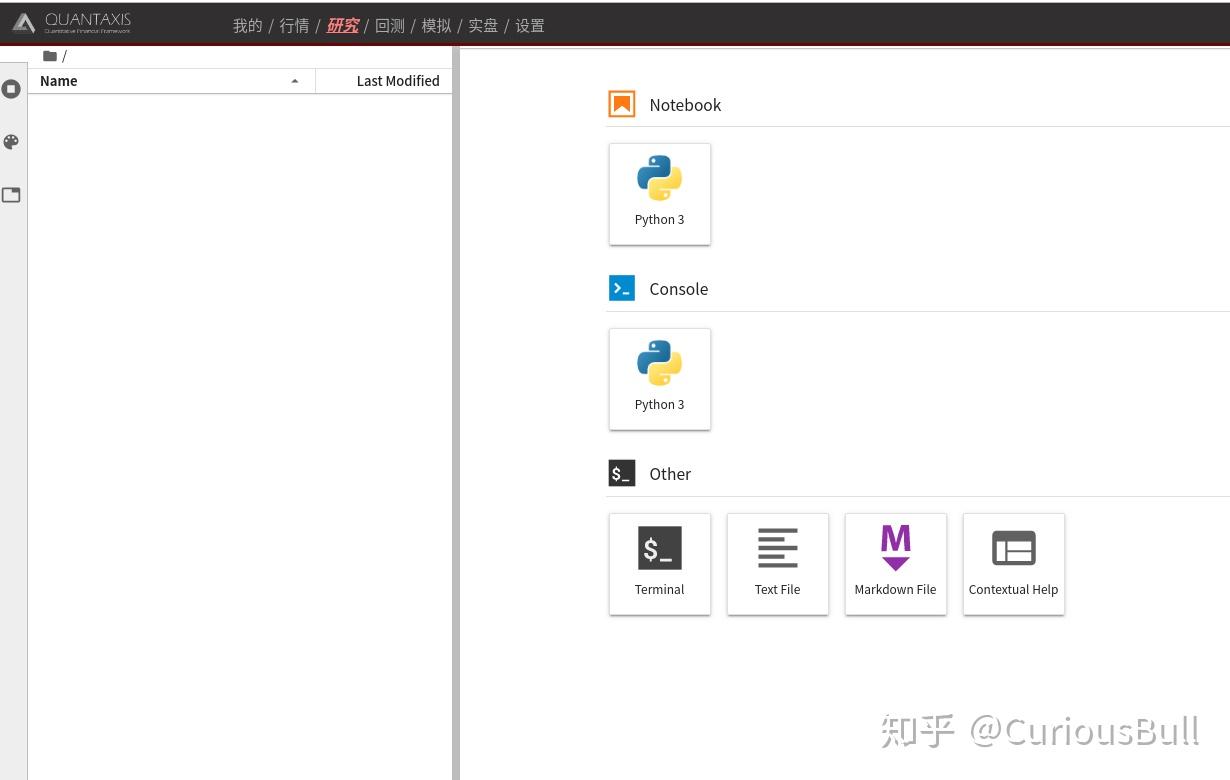Go to the 回测 section
The width and height of the screenshot is (1230, 780).
[389, 26]
